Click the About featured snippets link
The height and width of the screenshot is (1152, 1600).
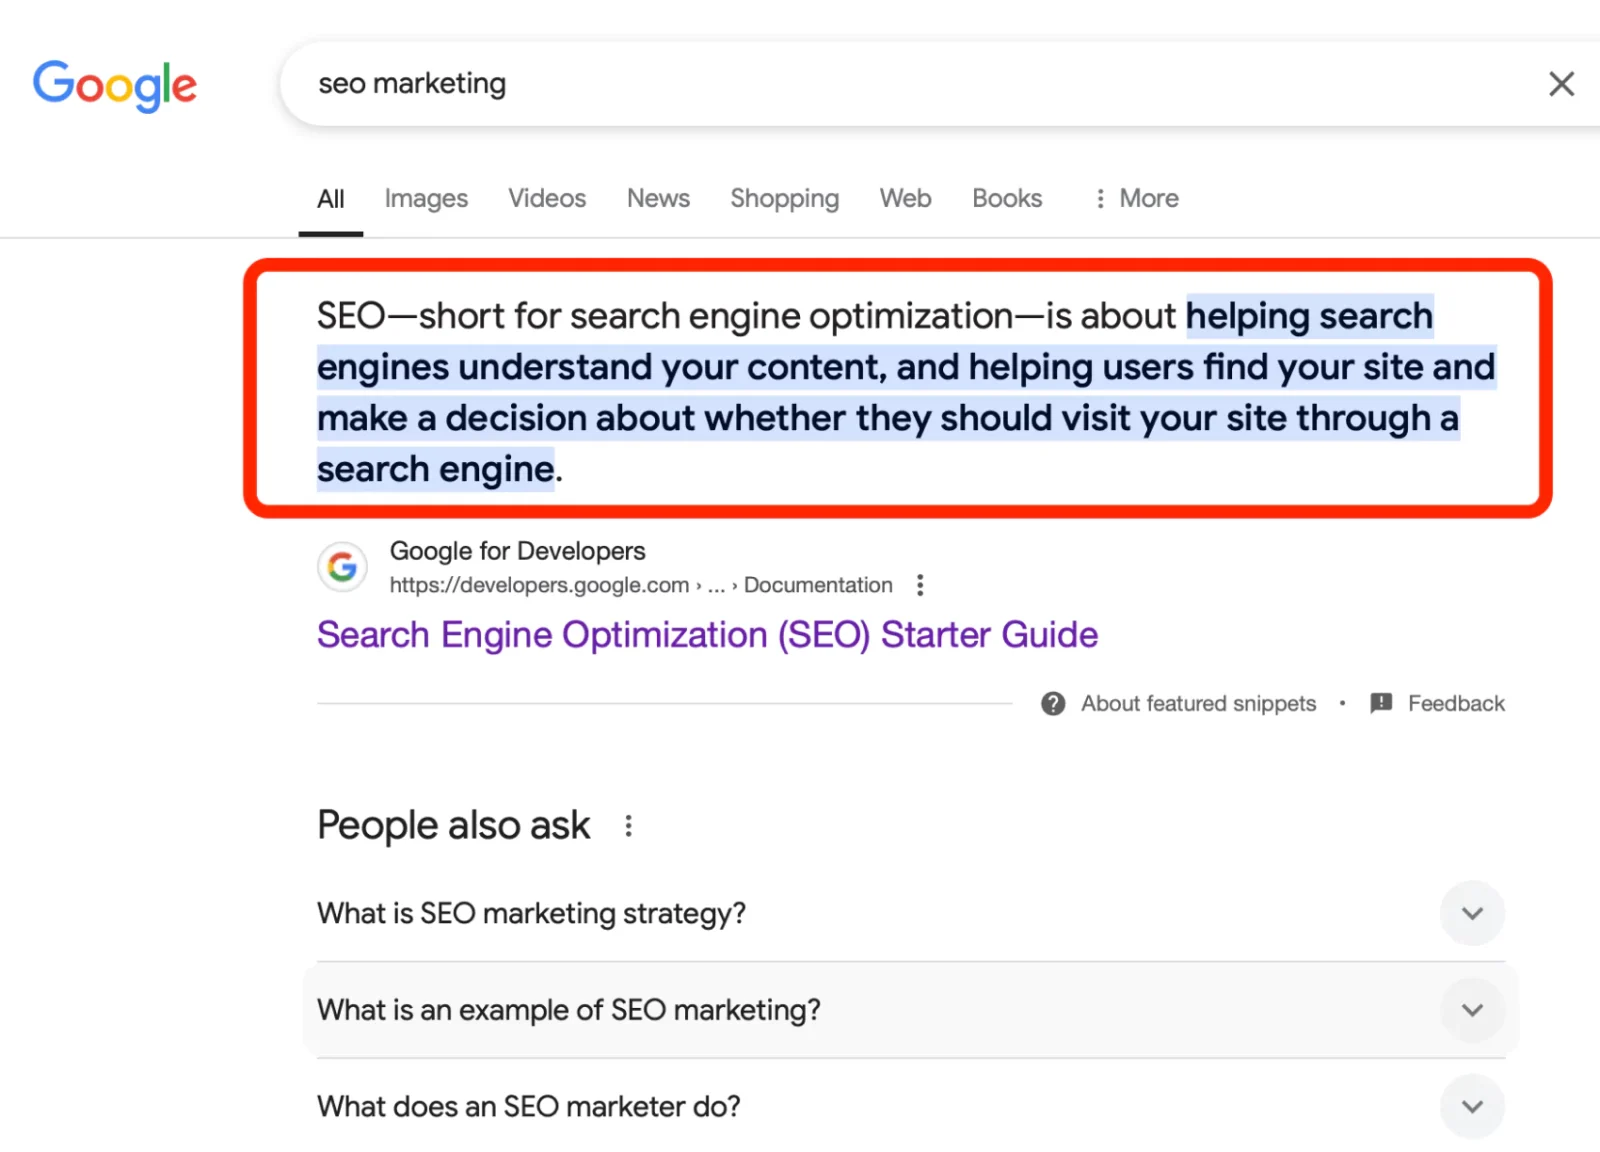(x=1198, y=703)
